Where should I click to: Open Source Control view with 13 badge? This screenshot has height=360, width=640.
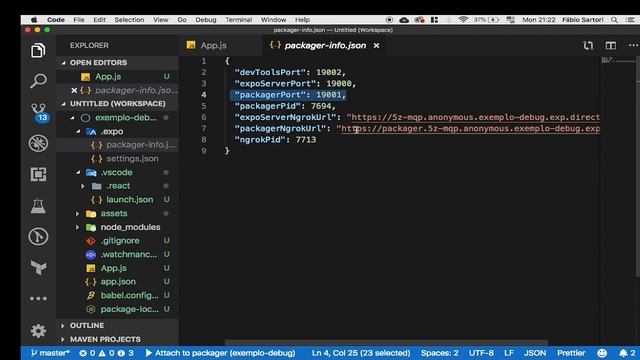click(x=39, y=113)
